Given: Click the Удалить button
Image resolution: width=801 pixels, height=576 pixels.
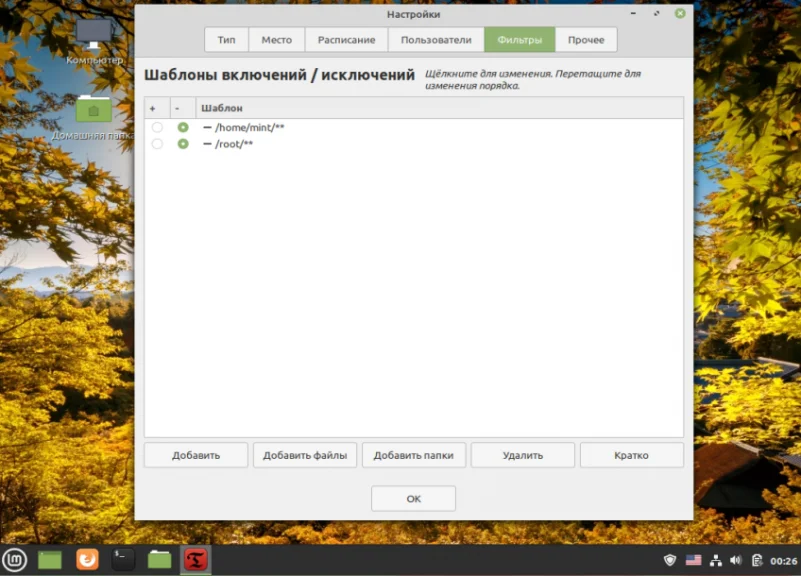Looking at the screenshot, I should [523, 455].
